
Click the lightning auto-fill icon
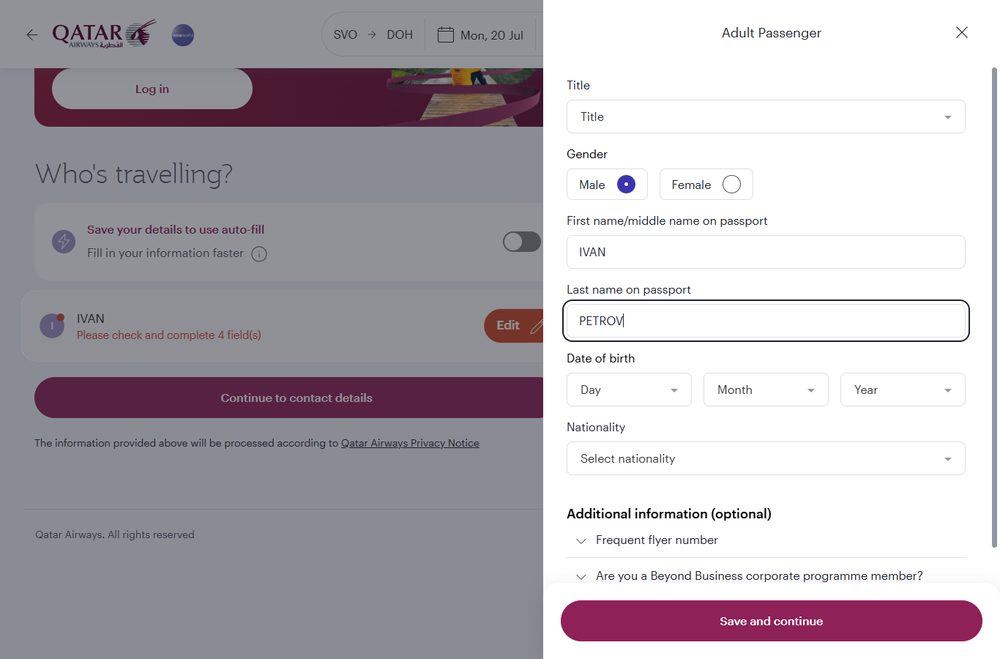[64, 242]
